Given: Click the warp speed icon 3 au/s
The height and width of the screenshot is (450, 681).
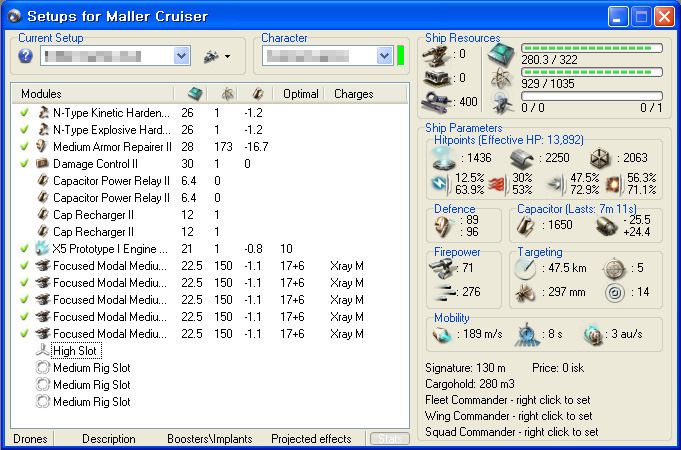Looking at the screenshot, I should point(593,334).
